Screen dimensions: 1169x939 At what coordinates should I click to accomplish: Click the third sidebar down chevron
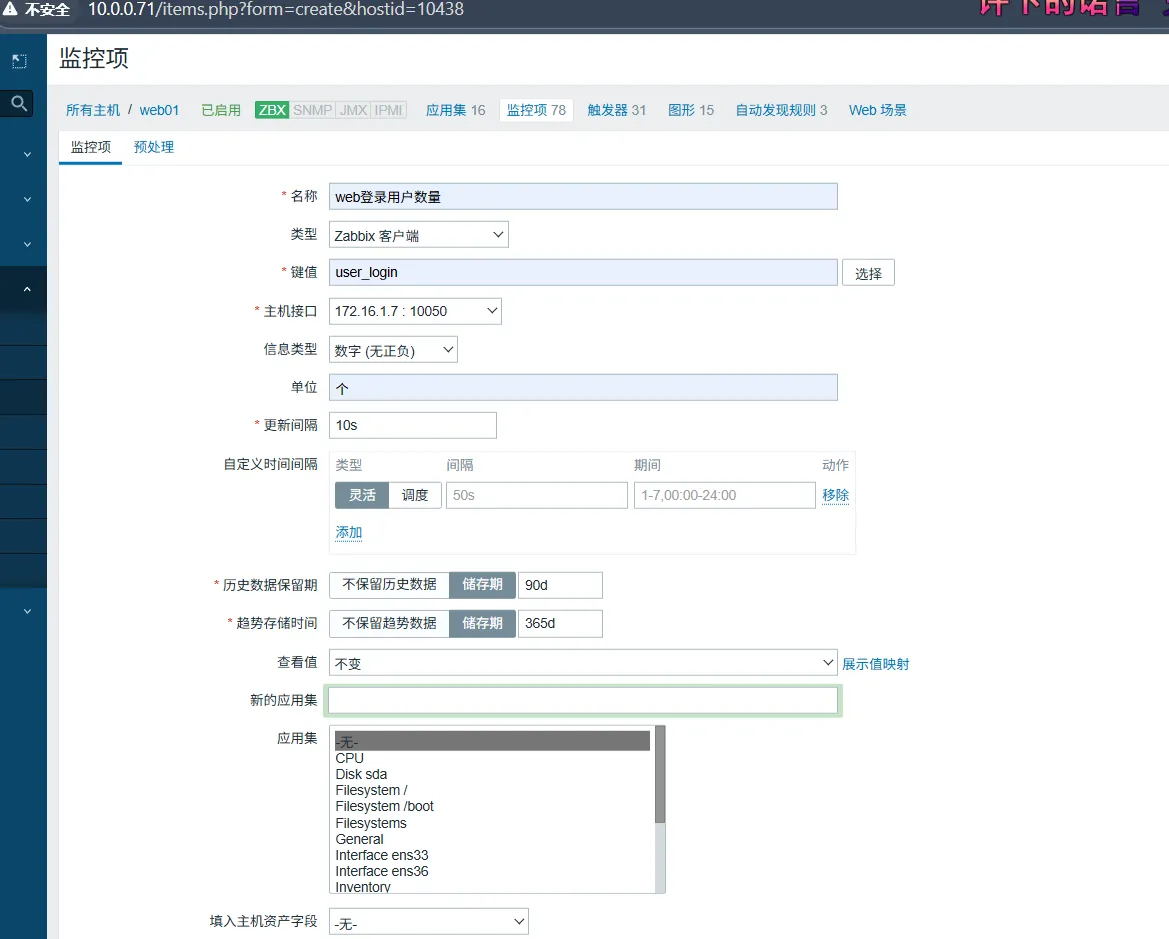click(27, 244)
